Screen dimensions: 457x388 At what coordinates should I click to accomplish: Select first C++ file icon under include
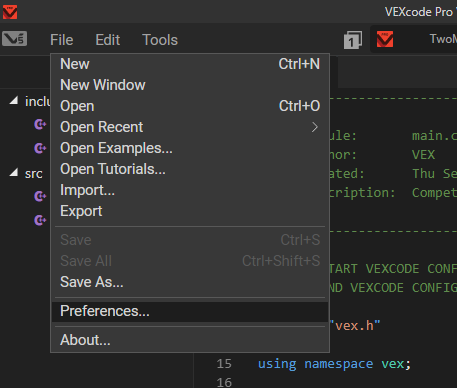pyautogui.click(x=40, y=125)
